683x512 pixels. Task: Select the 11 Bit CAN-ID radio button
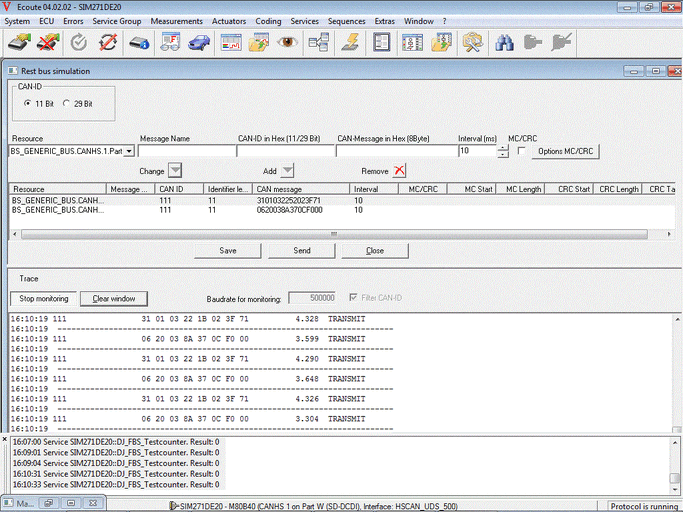pos(28,103)
